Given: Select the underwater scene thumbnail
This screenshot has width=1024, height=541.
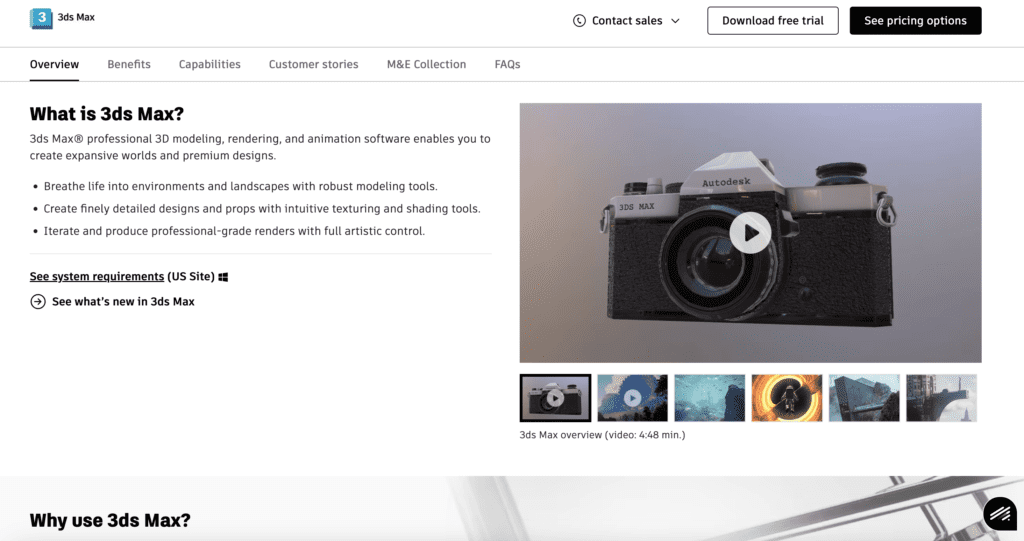Looking at the screenshot, I should (709, 398).
